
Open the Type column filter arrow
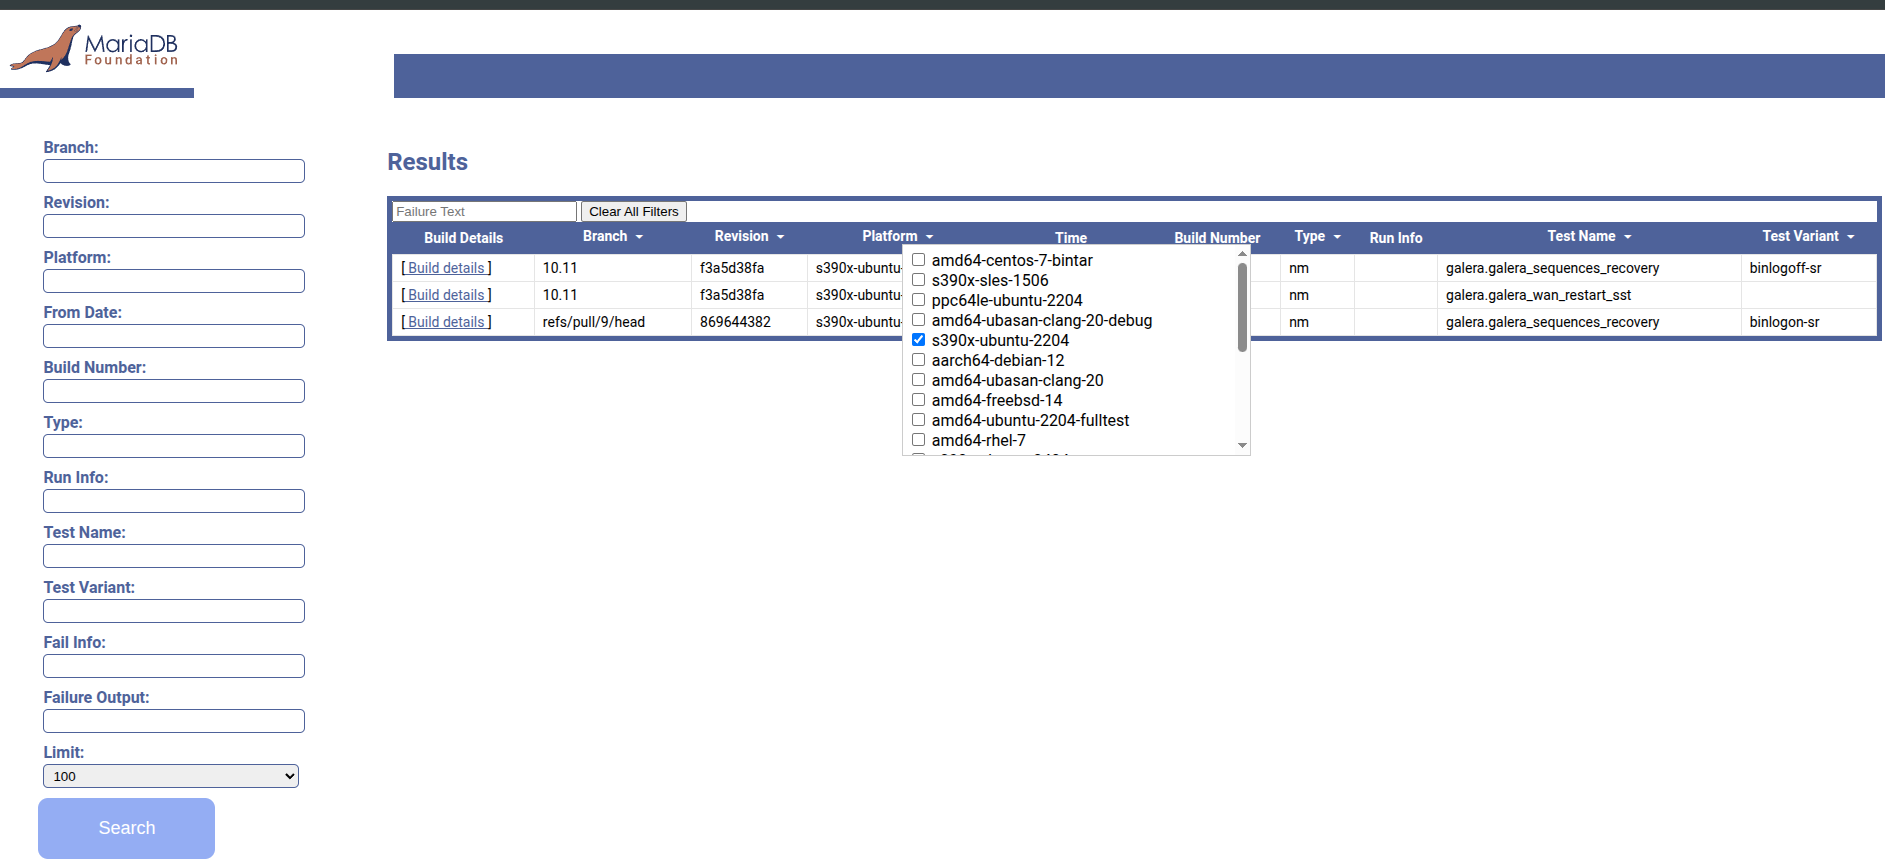click(1337, 237)
